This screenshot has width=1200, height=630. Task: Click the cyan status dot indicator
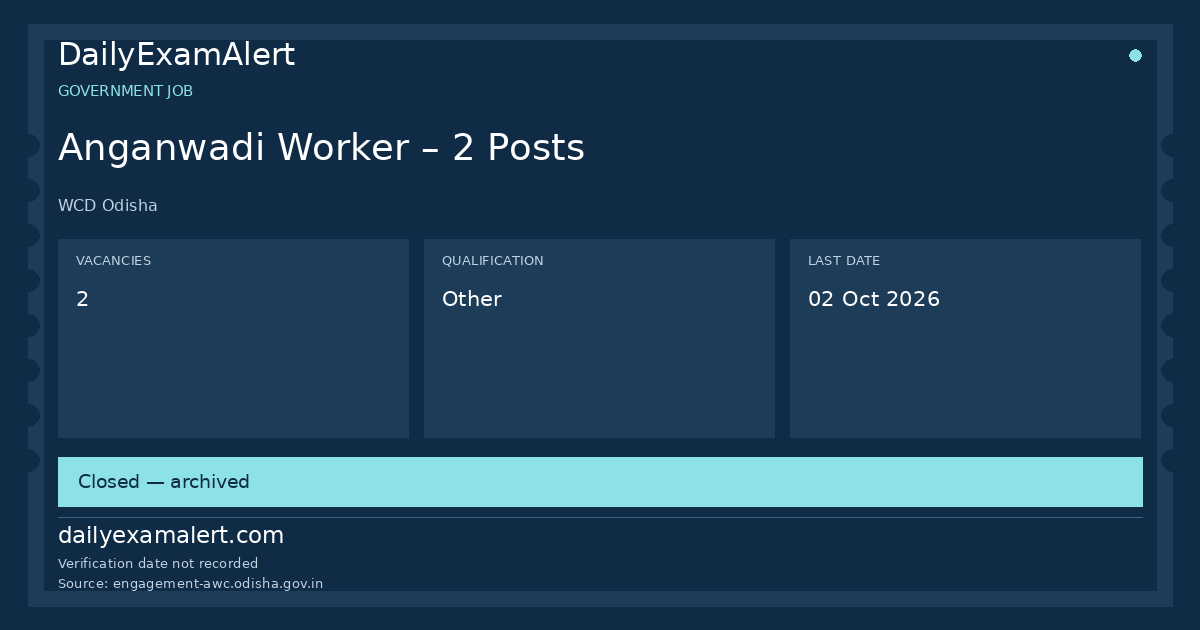coord(1135,56)
